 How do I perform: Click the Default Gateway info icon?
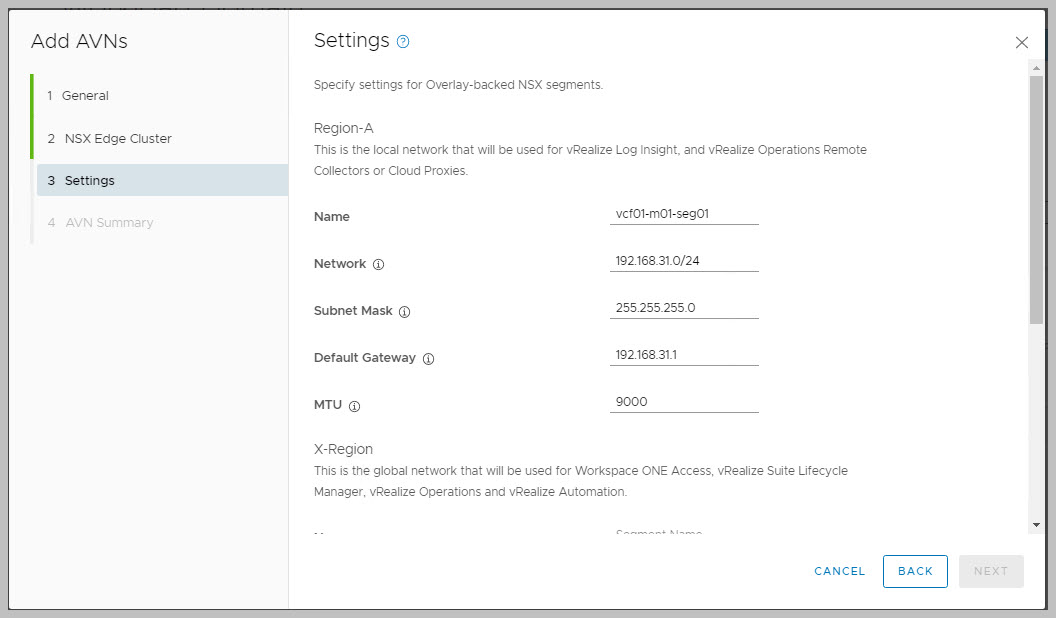pos(428,359)
